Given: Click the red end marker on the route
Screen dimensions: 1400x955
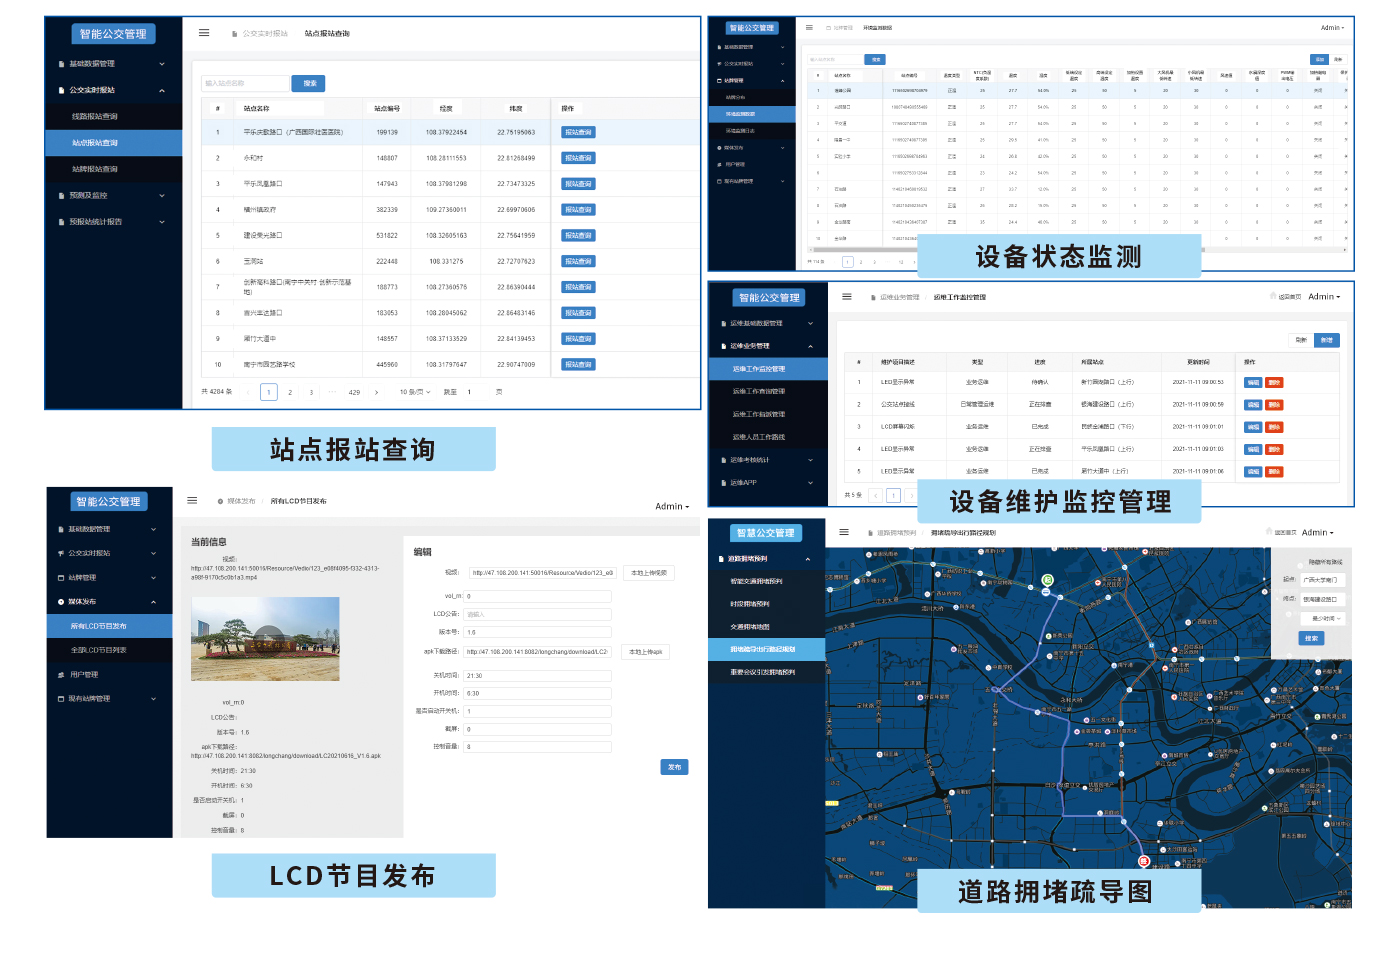Looking at the screenshot, I should point(1144,861).
